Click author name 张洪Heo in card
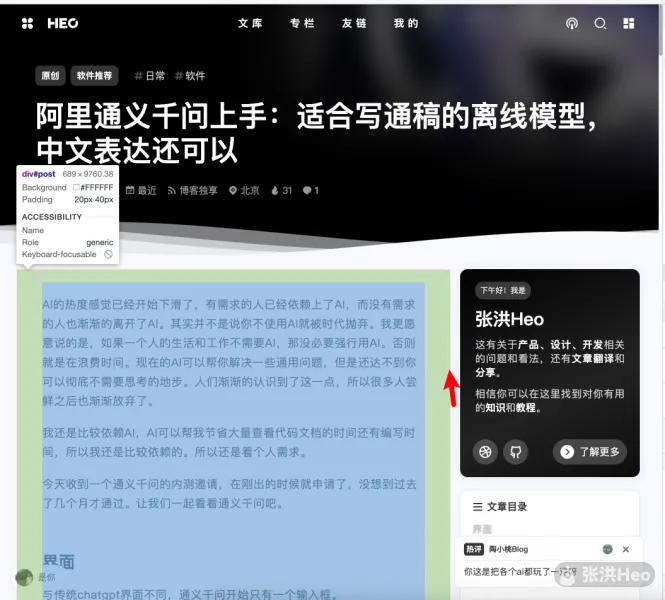 tap(509, 319)
